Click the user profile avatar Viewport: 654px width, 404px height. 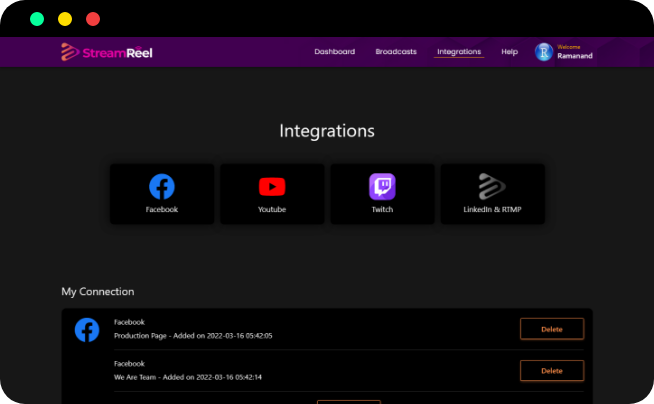pyautogui.click(x=544, y=52)
